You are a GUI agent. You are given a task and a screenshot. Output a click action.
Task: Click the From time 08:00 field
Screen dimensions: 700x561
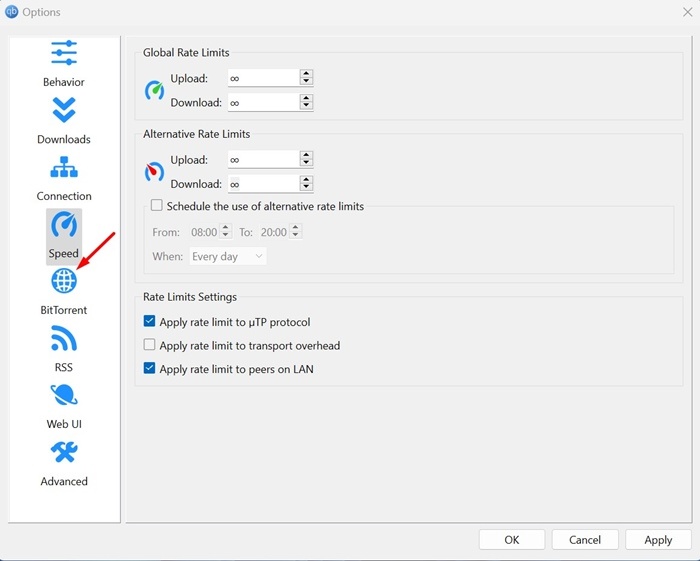(204, 232)
